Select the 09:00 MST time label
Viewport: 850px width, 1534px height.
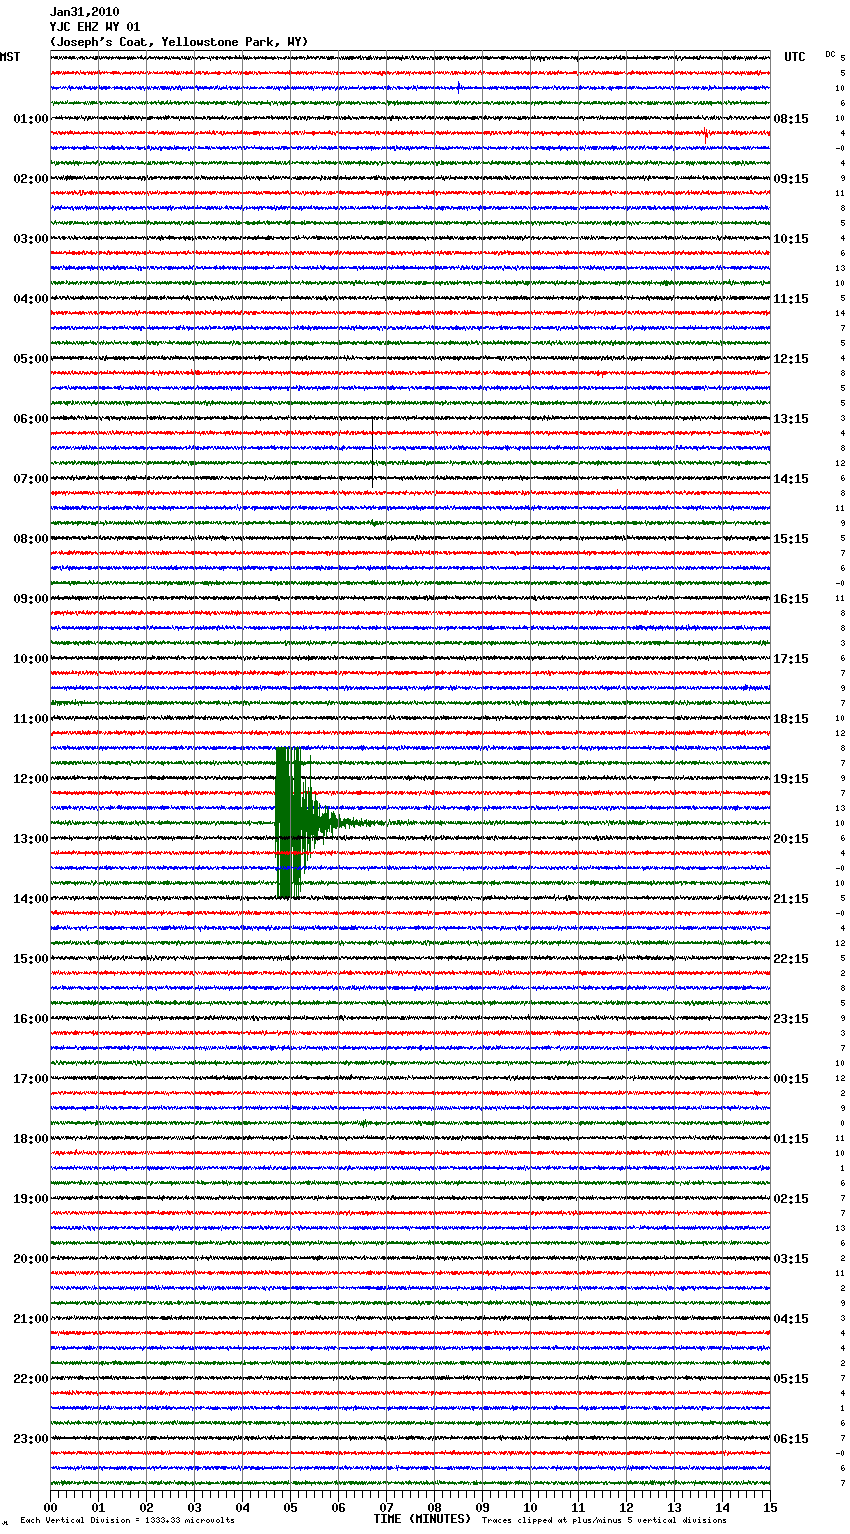pos(31,599)
